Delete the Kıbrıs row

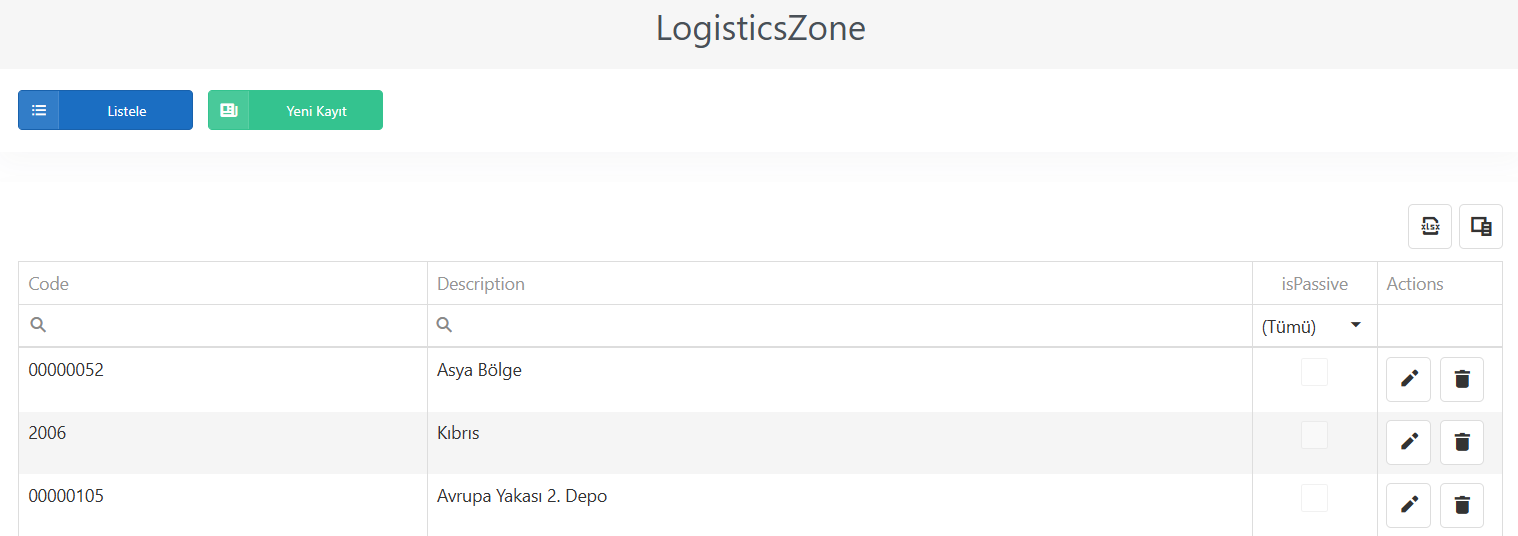click(1462, 442)
